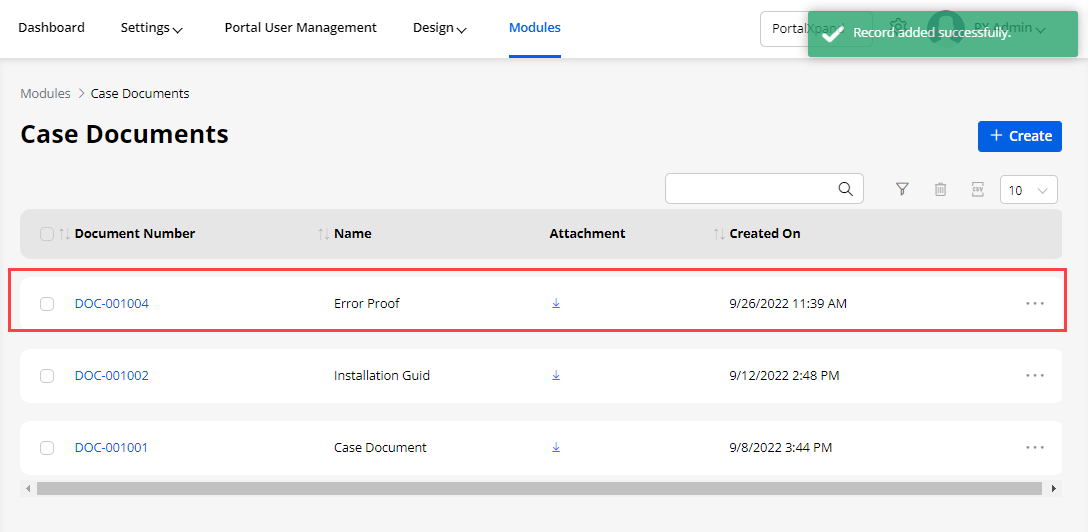Click the Create button
Viewport: 1088px width, 532px height.
point(1019,136)
